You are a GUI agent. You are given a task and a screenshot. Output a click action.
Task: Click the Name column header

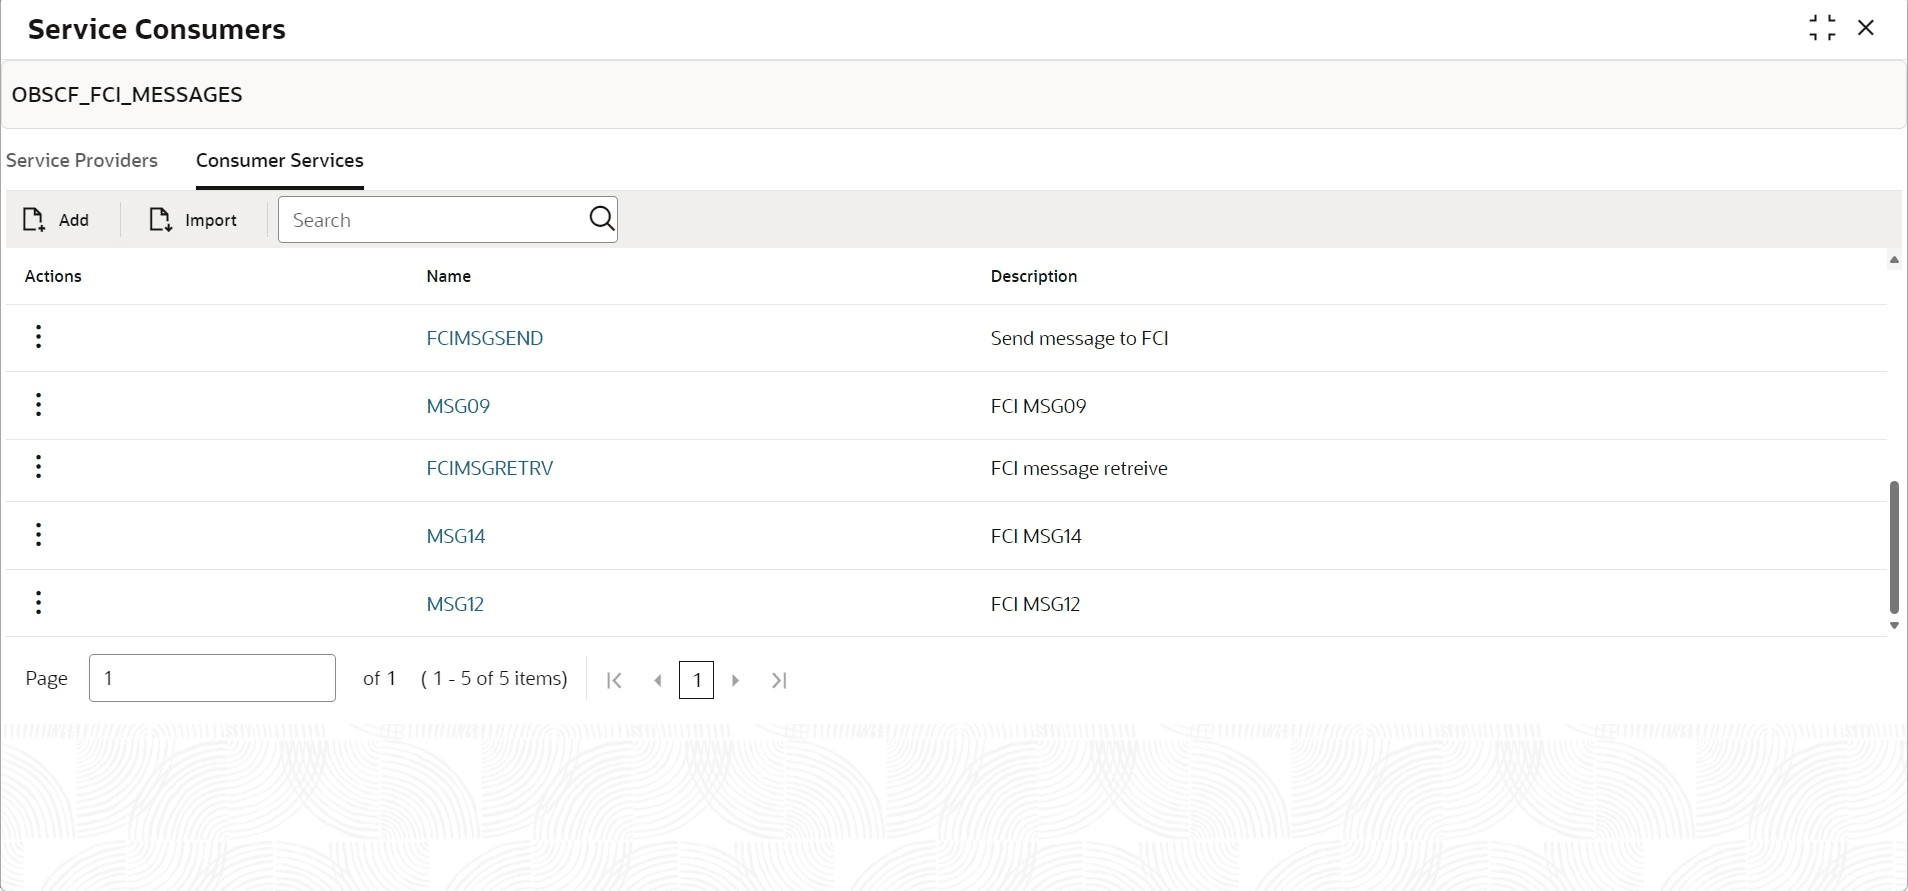click(448, 276)
